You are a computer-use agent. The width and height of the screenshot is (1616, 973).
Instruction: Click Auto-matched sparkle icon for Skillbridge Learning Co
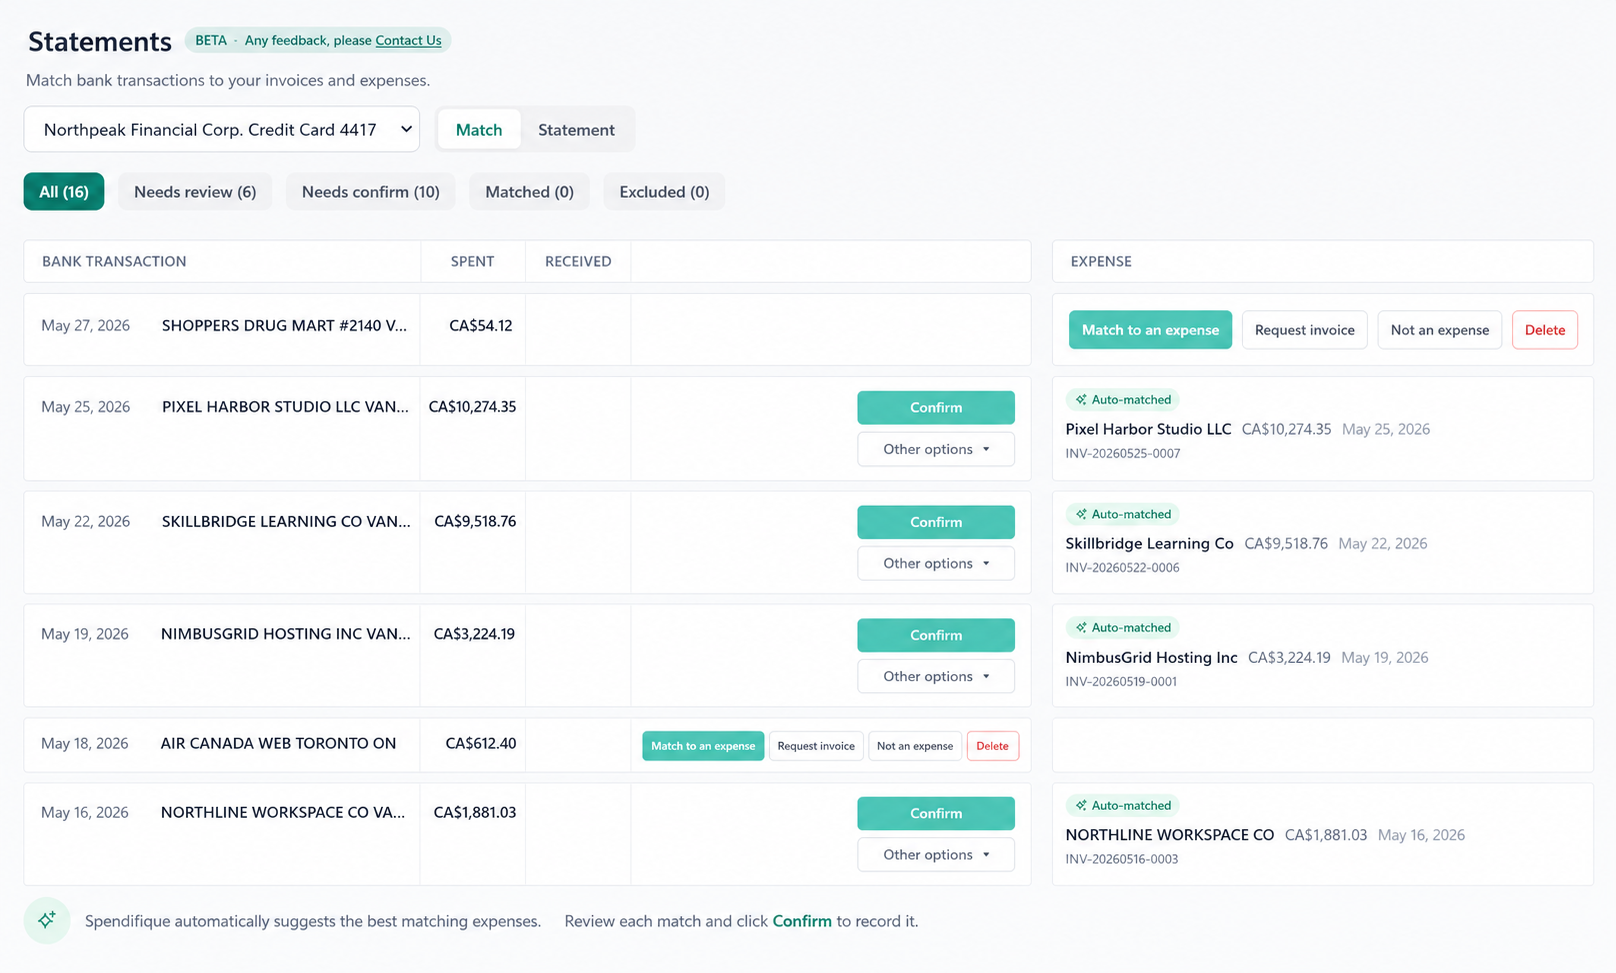pyautogui.click(x=1081, y=514)
